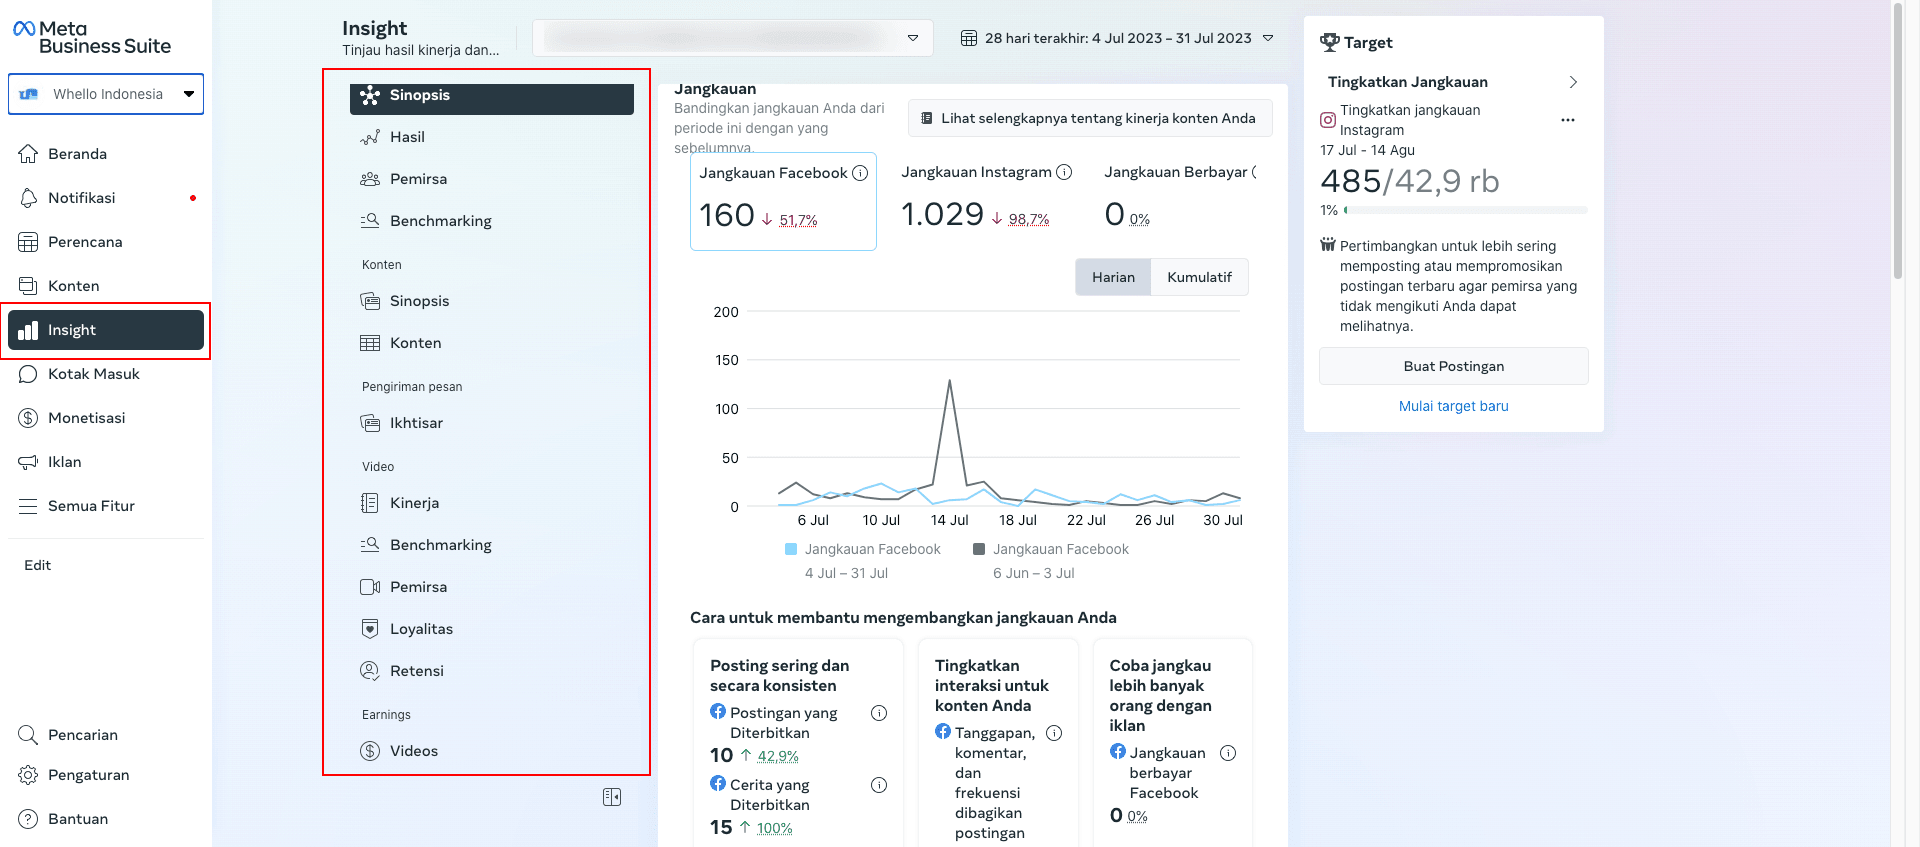Open Perencana calendar icon
Screen dimensions: 1920x847
(x=28, y=242)
